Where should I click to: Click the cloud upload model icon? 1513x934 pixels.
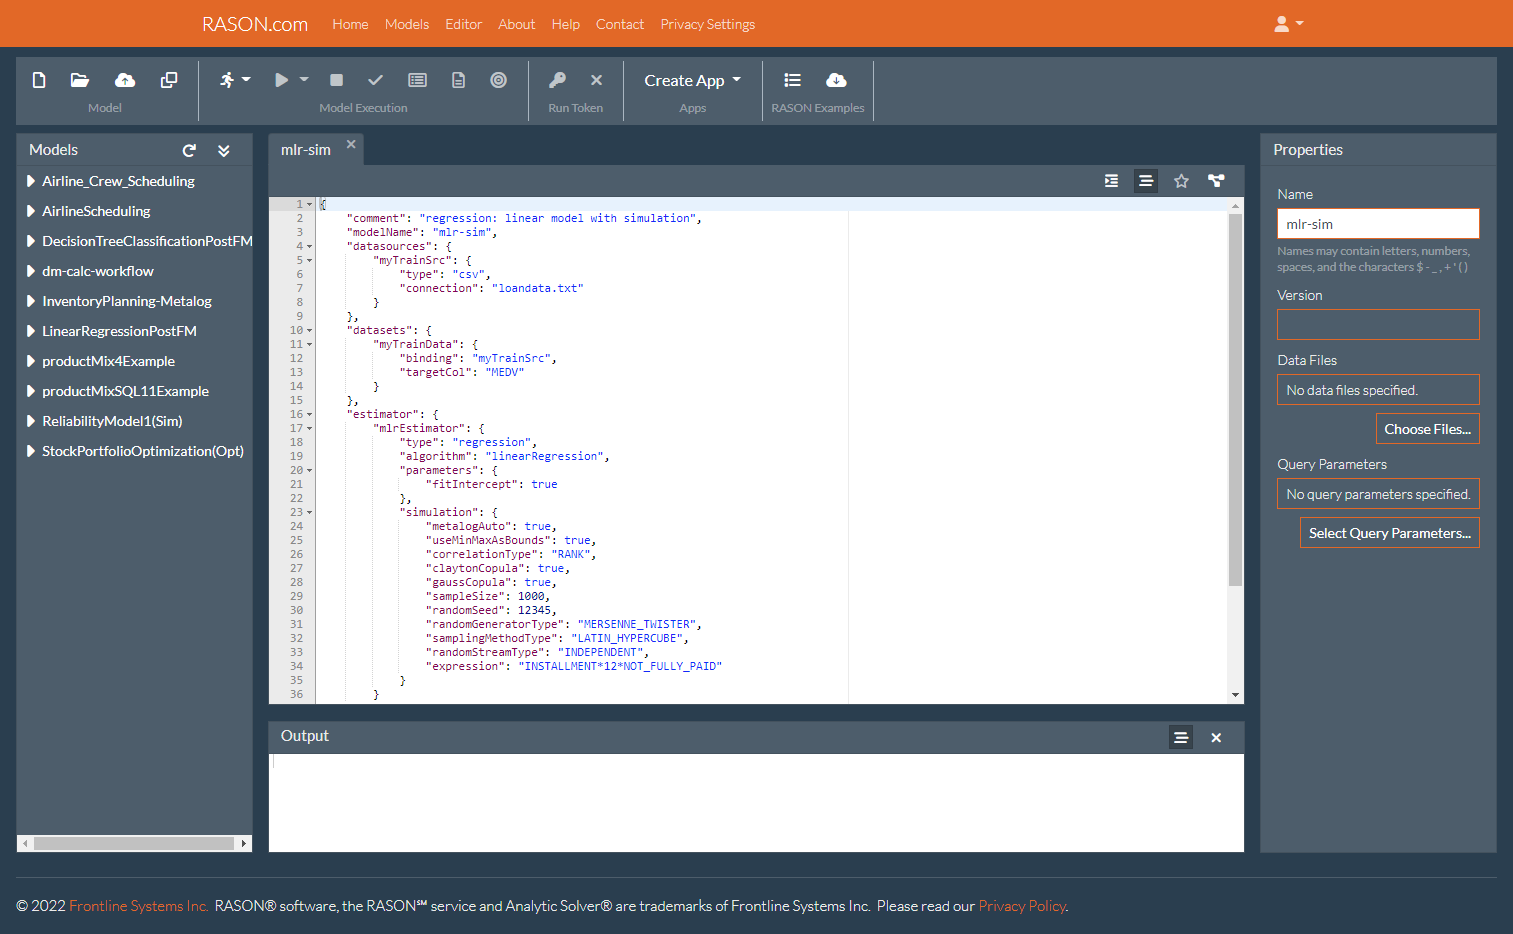[x=125, y=80]
